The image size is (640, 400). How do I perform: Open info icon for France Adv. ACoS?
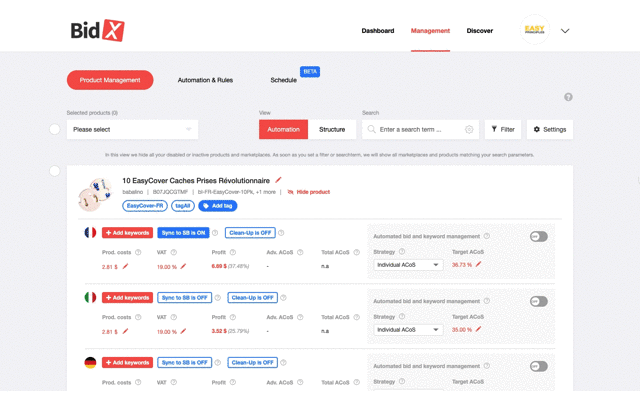300,252
